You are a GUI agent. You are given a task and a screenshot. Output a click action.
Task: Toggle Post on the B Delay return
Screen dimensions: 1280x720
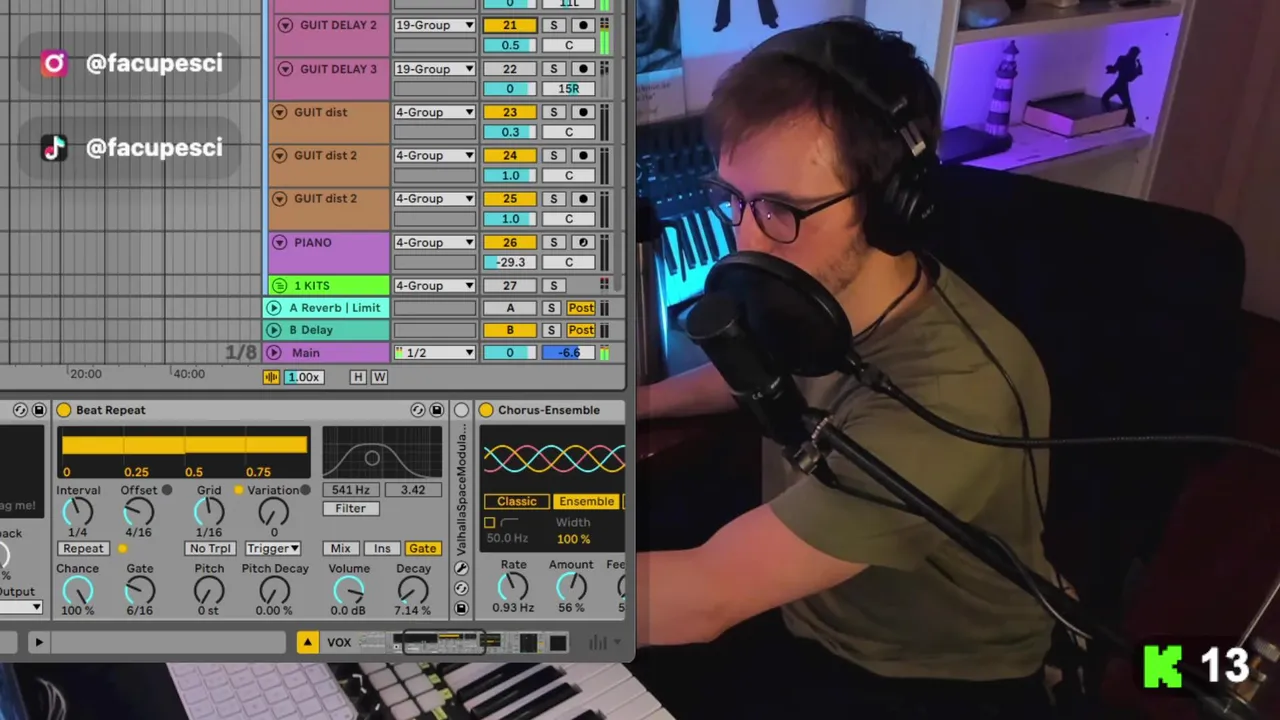(581, 330)
